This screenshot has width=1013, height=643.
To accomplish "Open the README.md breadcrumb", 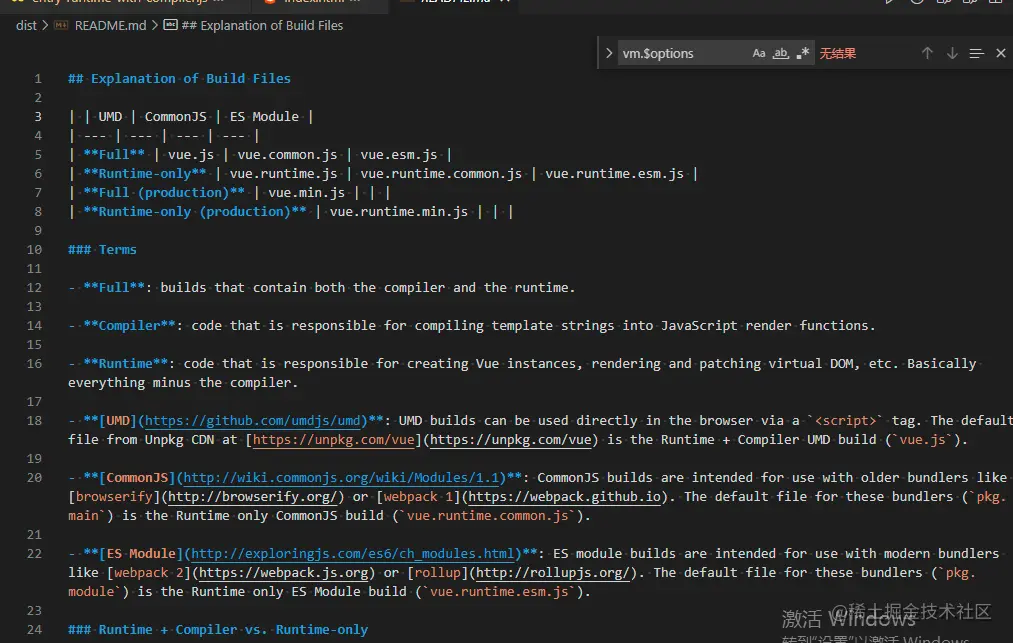I will (x=110, y=25).
